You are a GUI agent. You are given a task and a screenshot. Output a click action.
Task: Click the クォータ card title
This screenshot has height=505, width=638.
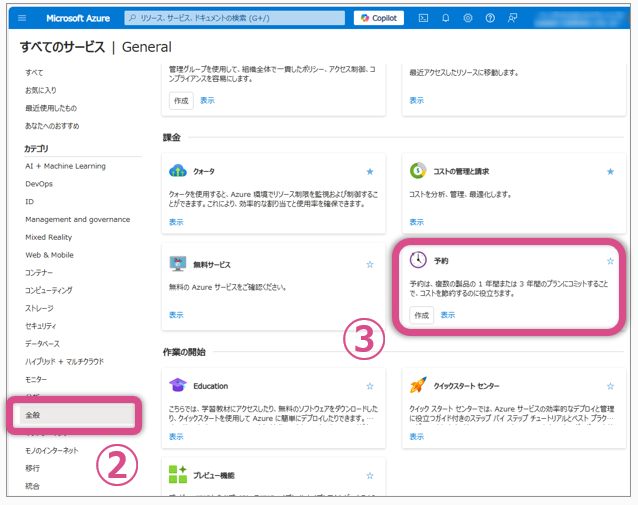204,172
